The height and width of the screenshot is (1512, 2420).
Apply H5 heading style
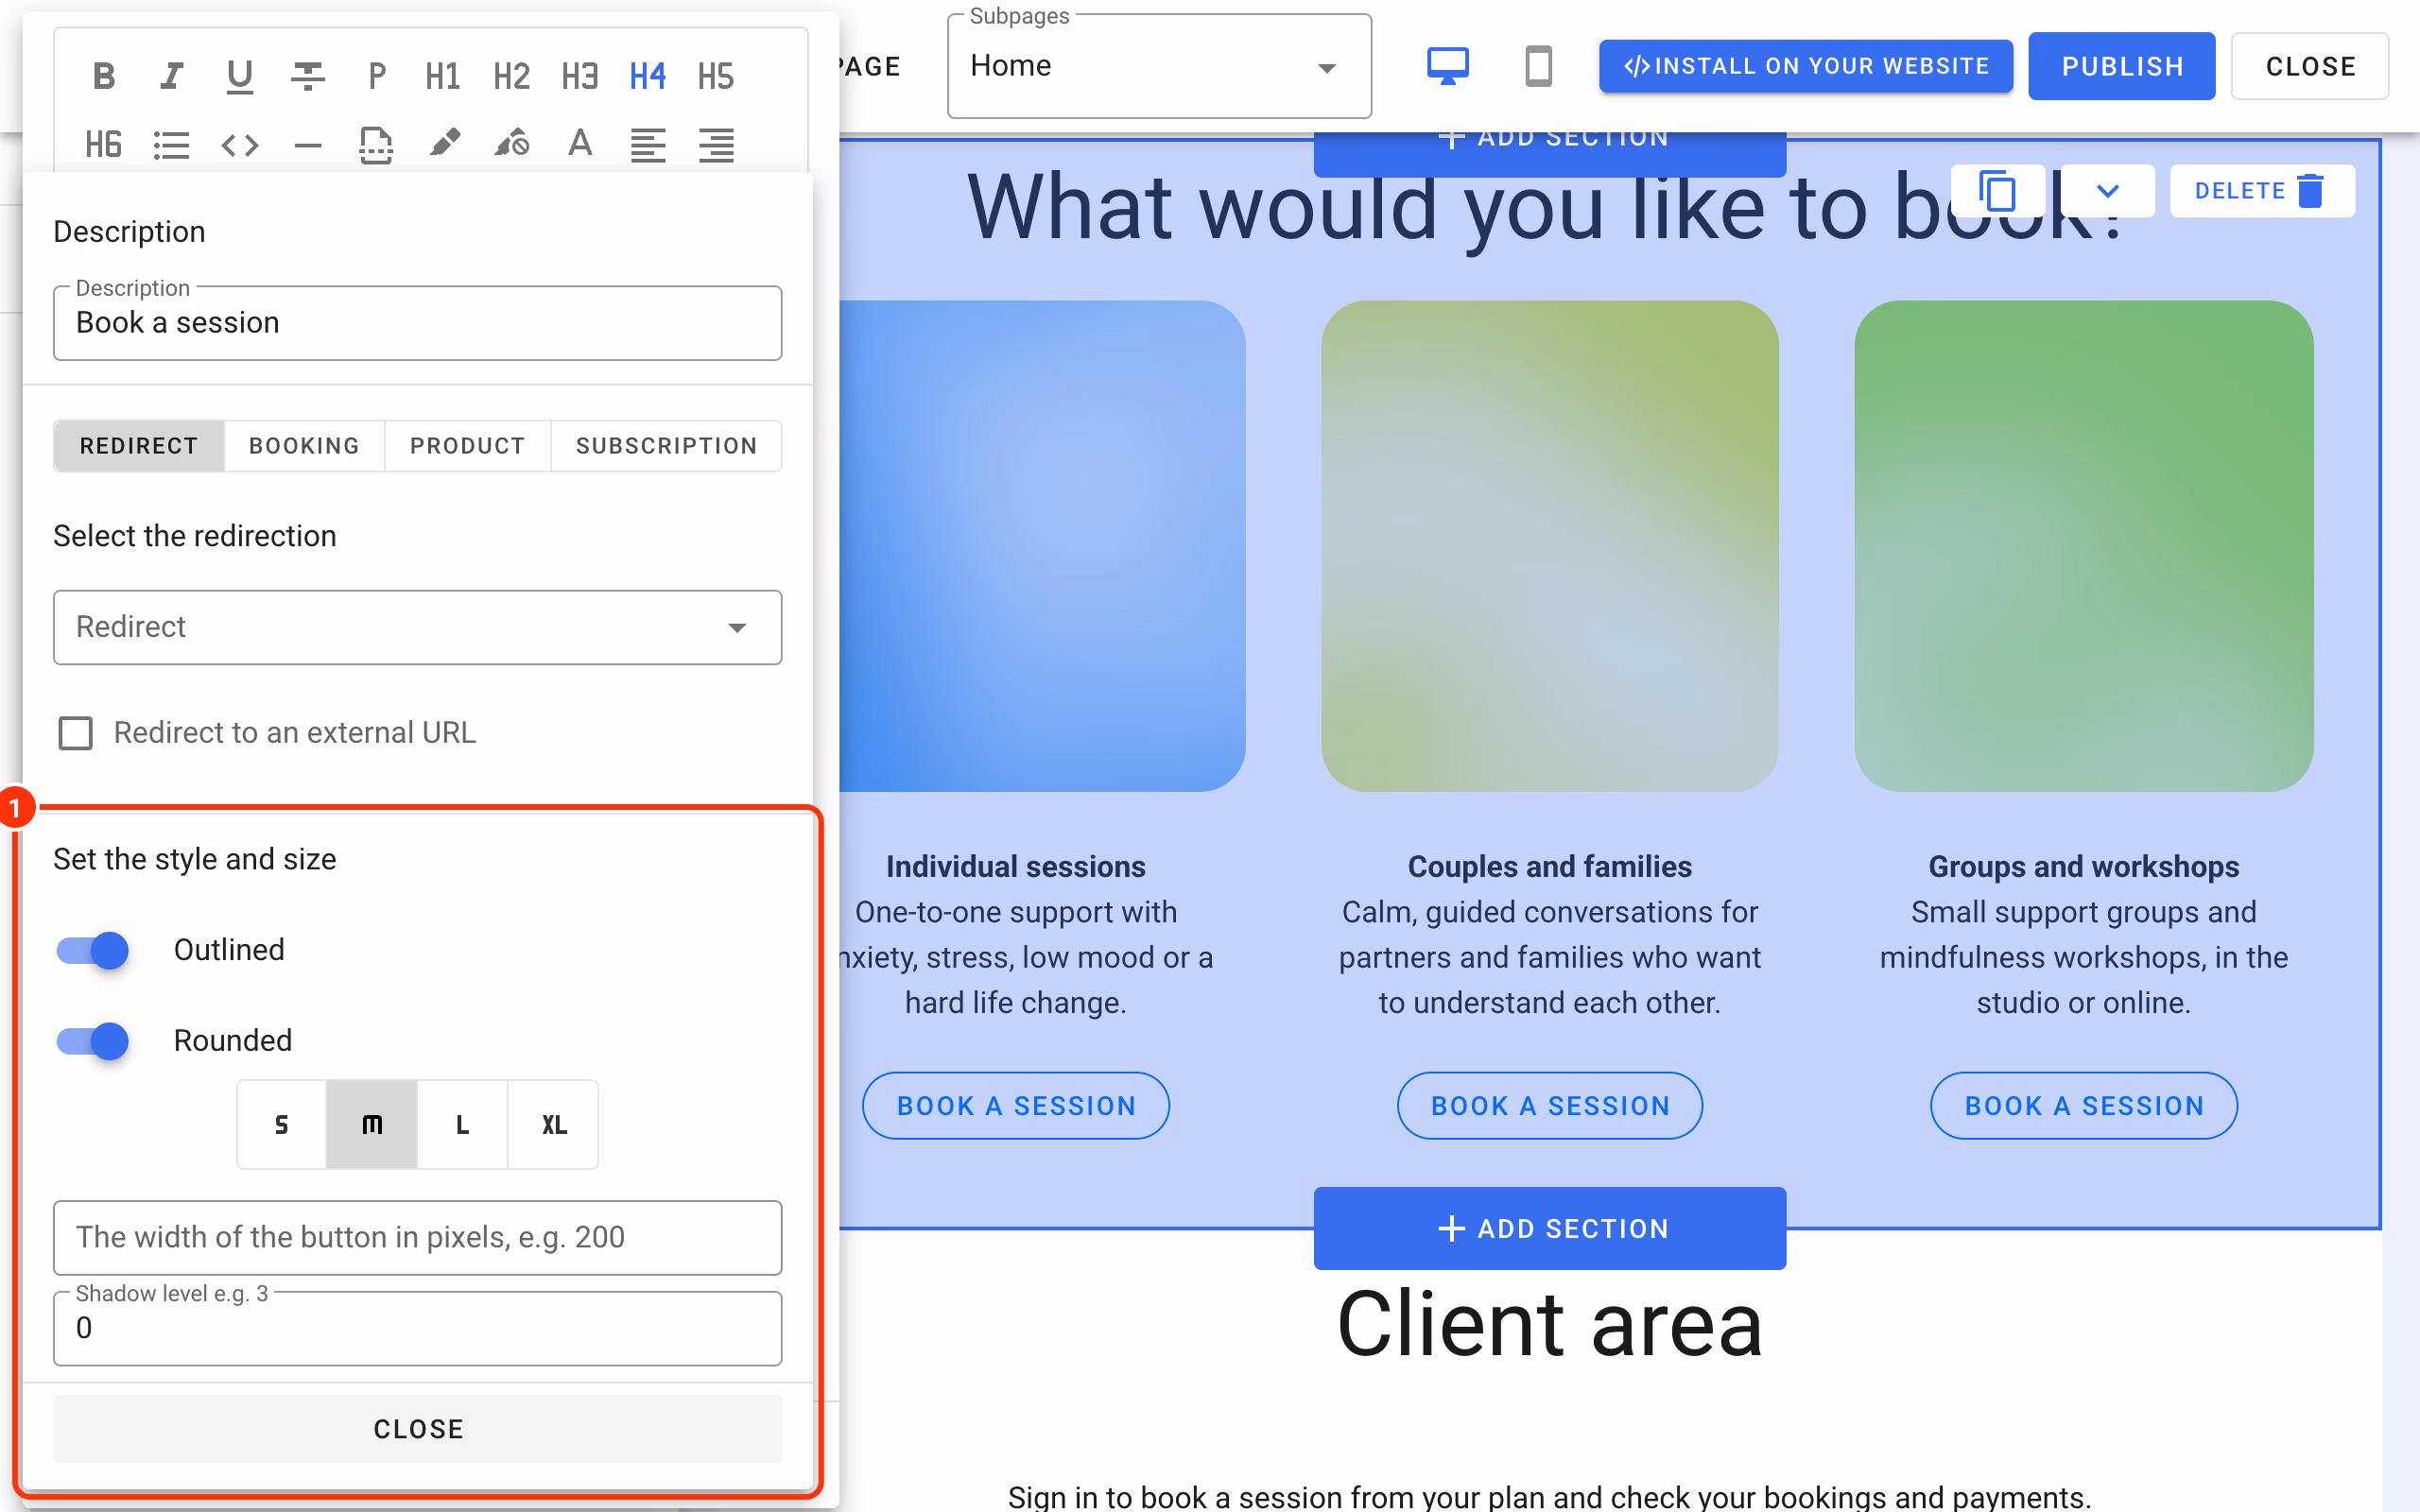pyautogui.click(x=716, y=76)
